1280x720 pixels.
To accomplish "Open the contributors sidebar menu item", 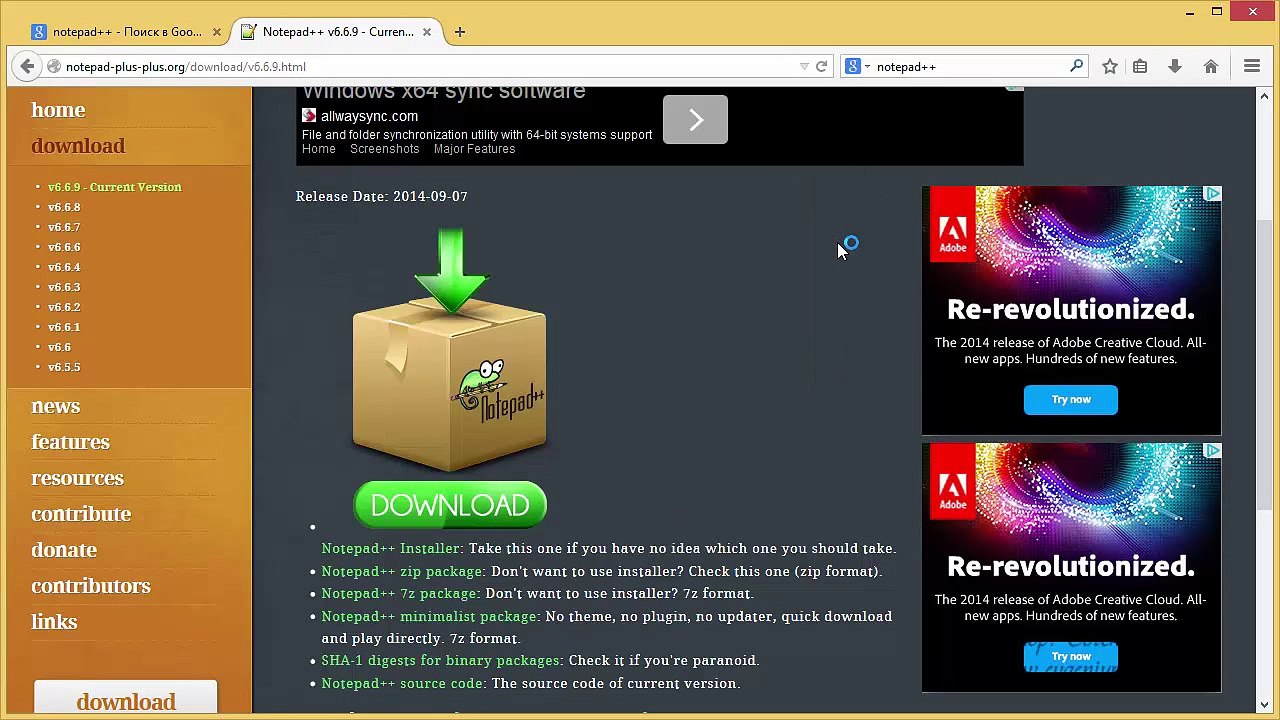I will (91, 586).
